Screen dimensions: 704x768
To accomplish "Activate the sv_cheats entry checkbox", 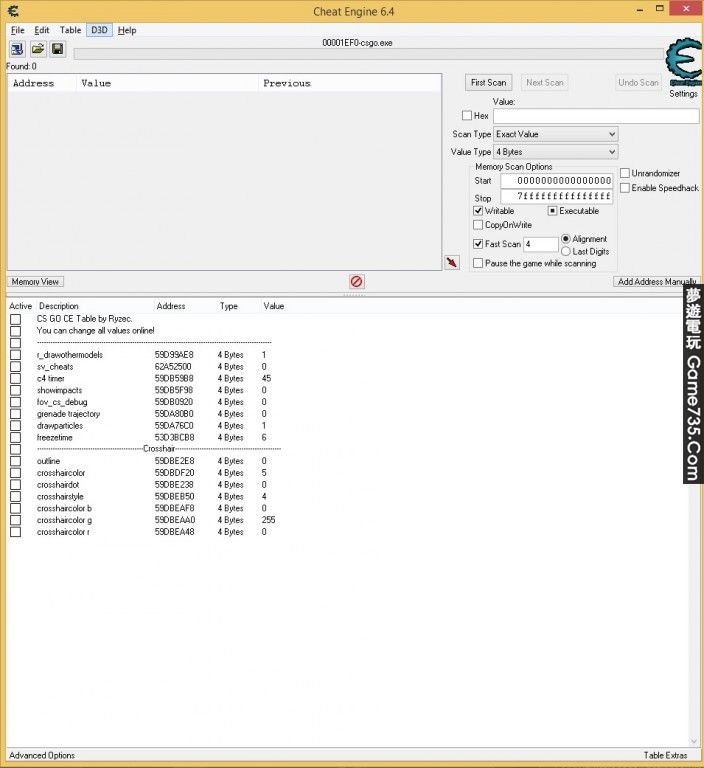I will tap(16, 366).
